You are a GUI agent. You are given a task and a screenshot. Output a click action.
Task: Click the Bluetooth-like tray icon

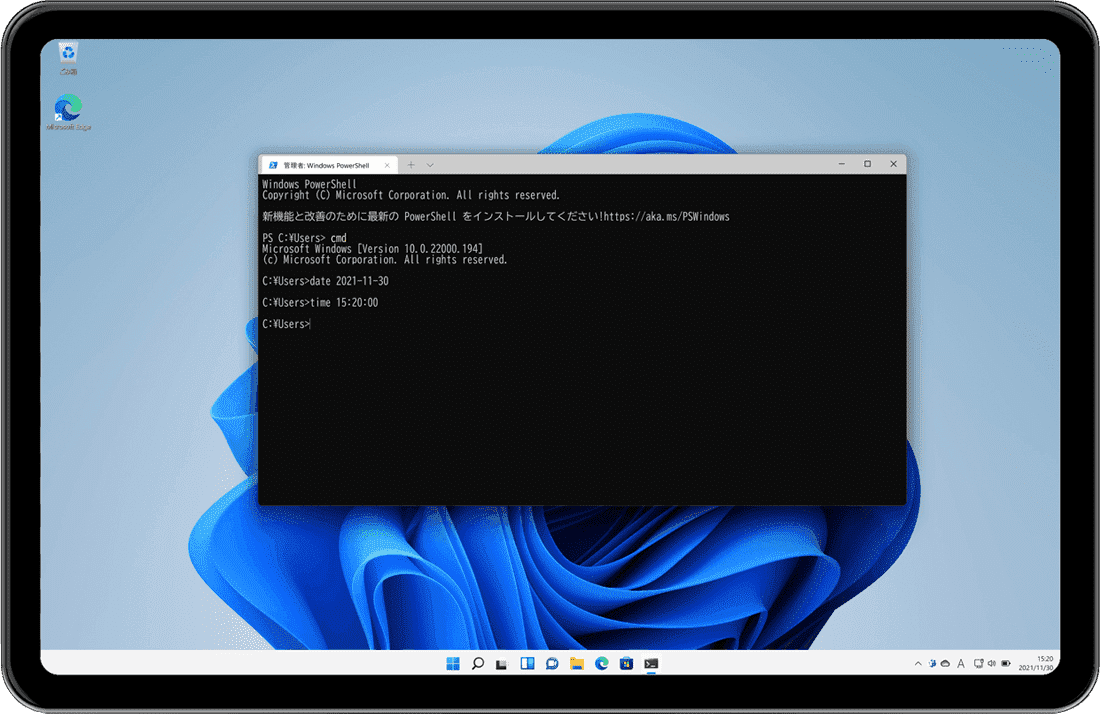pos(932,664)
